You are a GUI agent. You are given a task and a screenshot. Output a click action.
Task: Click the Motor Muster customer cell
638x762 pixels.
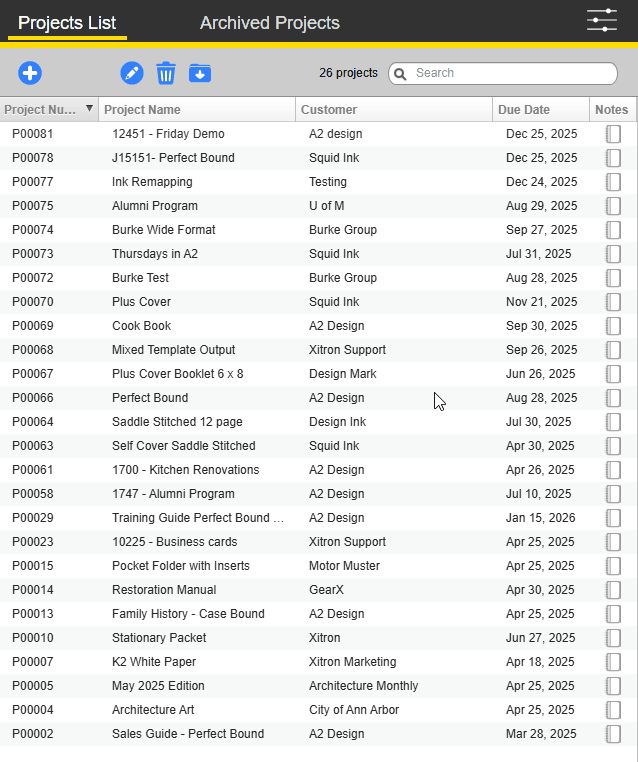click(344, 566)
